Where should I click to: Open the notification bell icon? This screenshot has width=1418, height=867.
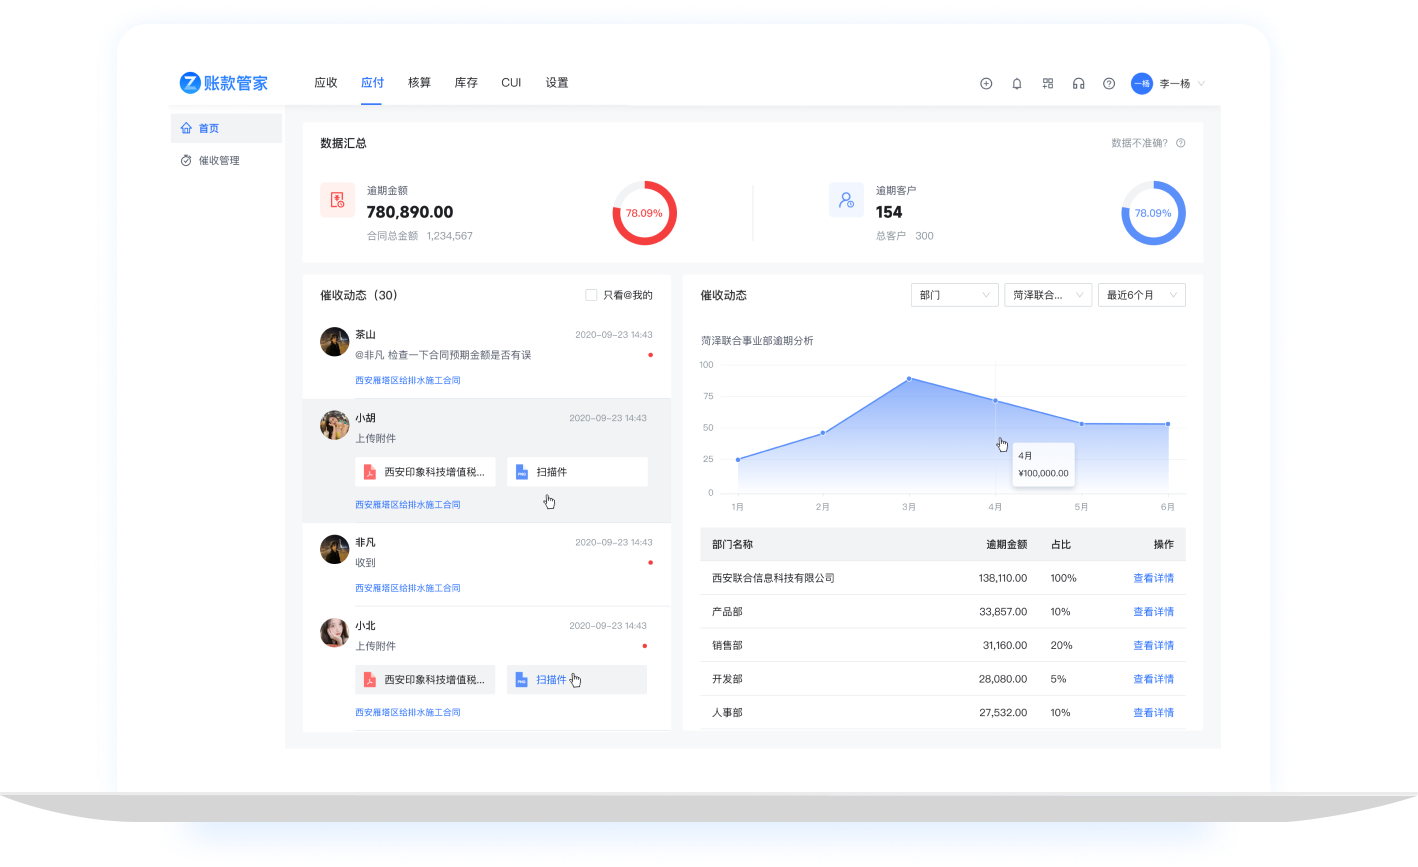point(1017,84)
